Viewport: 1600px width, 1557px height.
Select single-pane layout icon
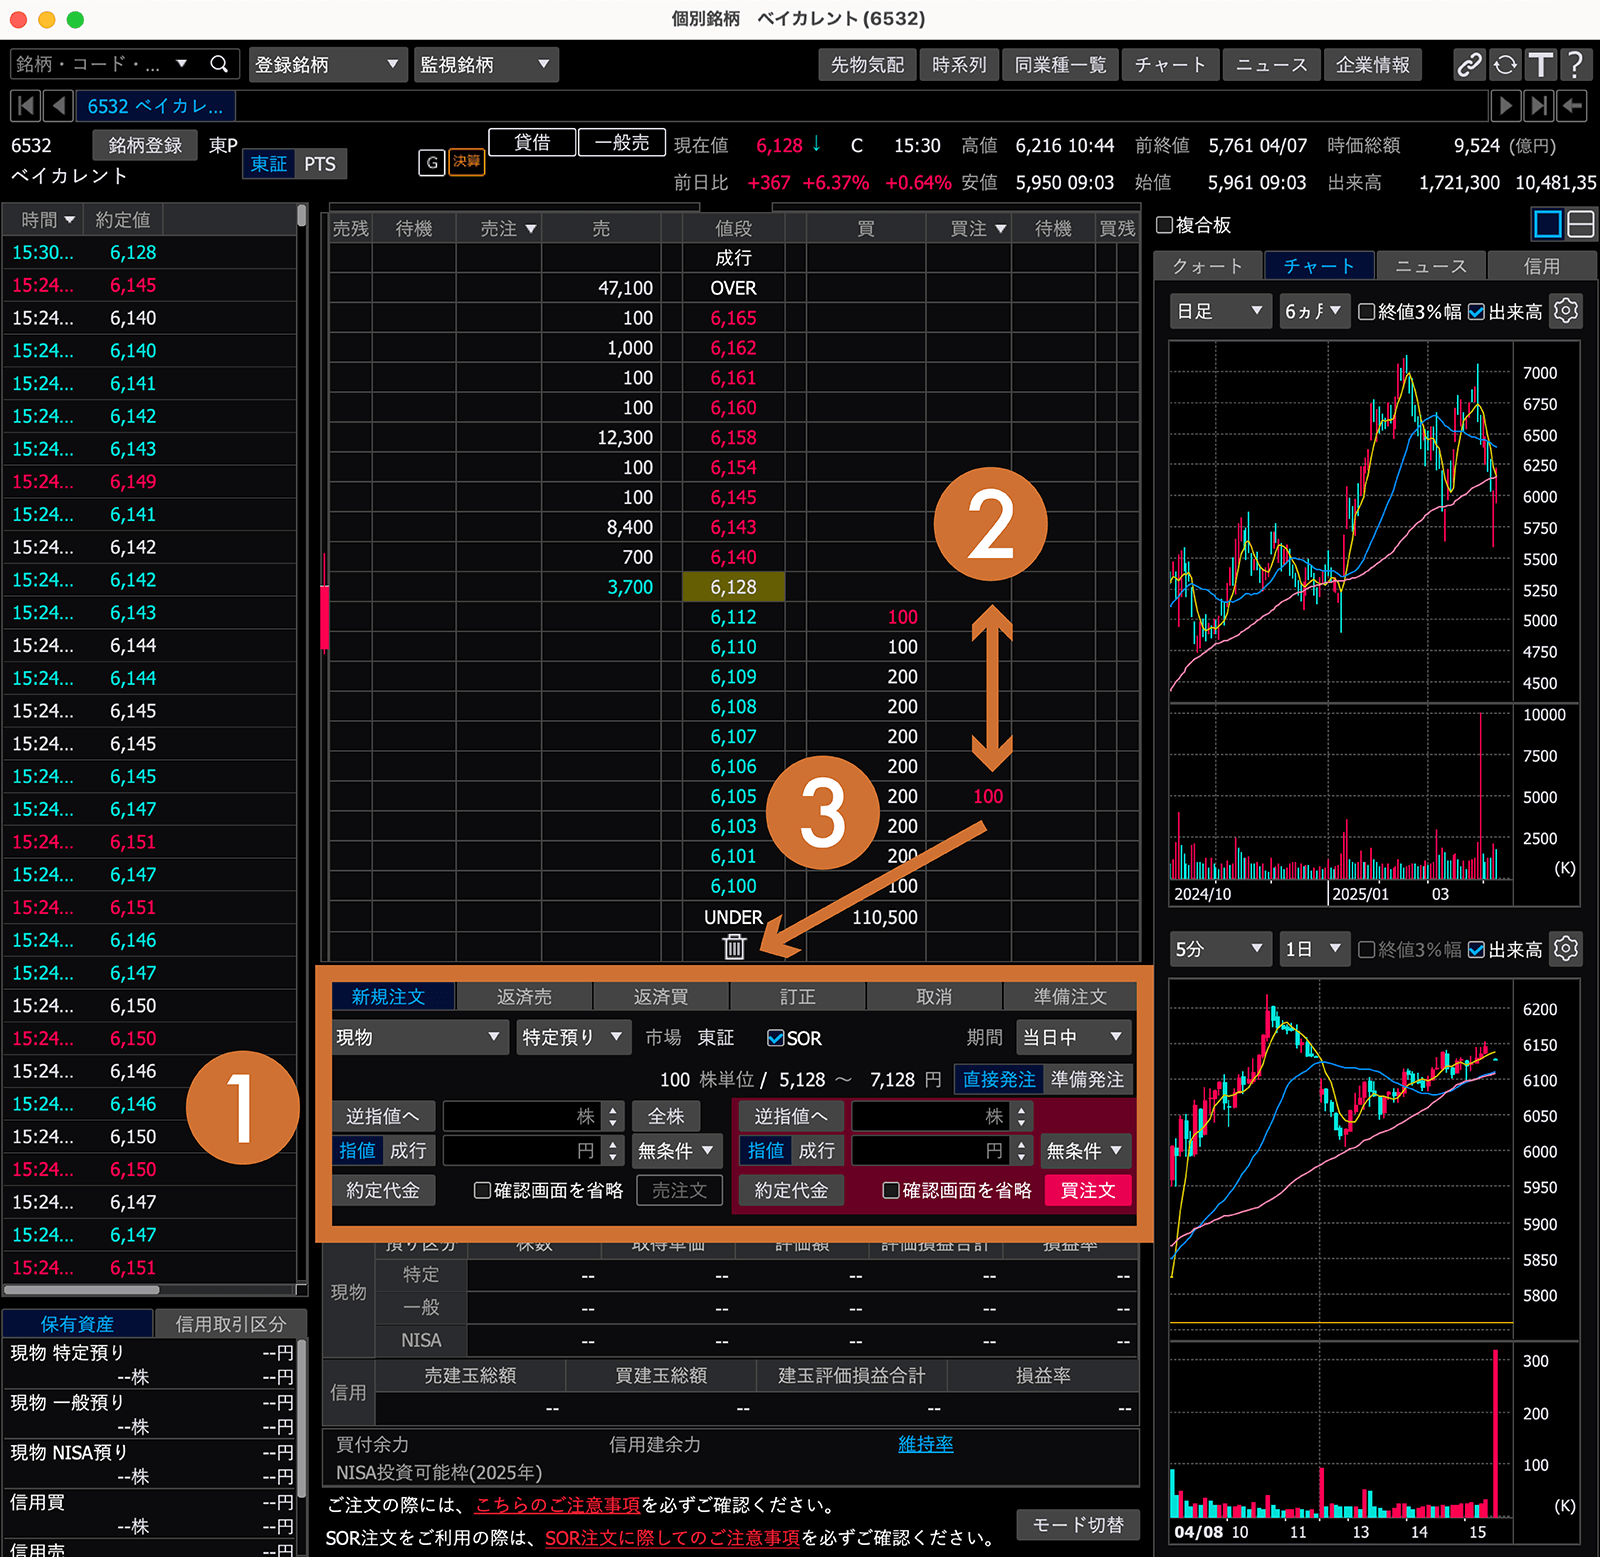tap(1547, 224)
